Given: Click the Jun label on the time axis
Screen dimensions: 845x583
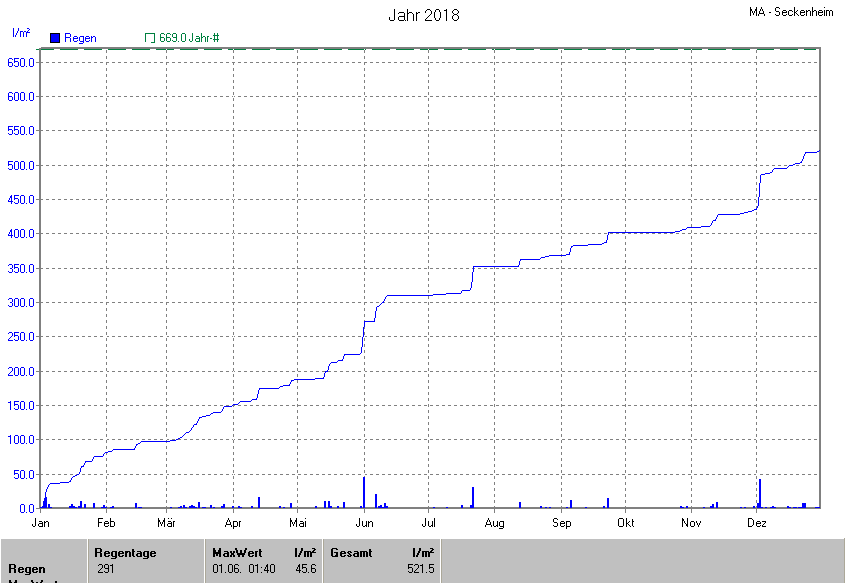Looking at the screenshot, I should (x=365, y=523).
